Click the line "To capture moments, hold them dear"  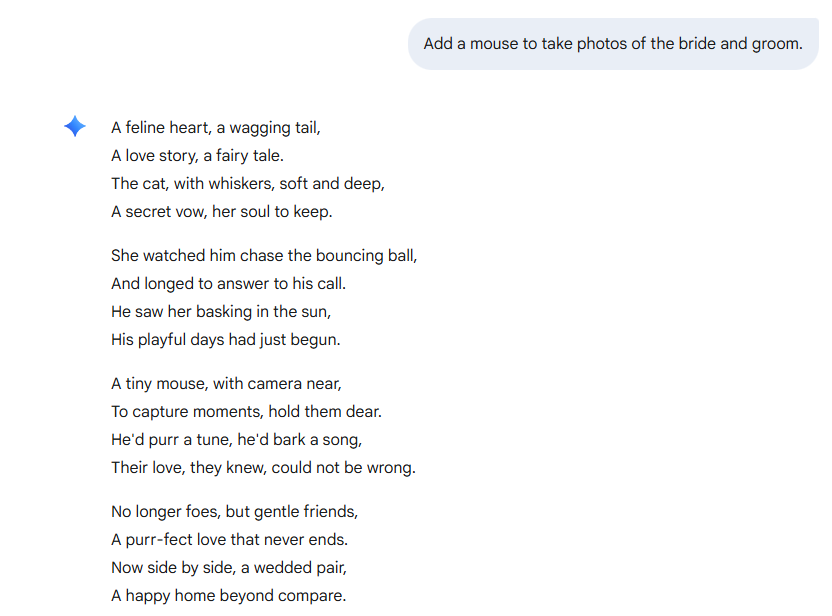[246, 412]
